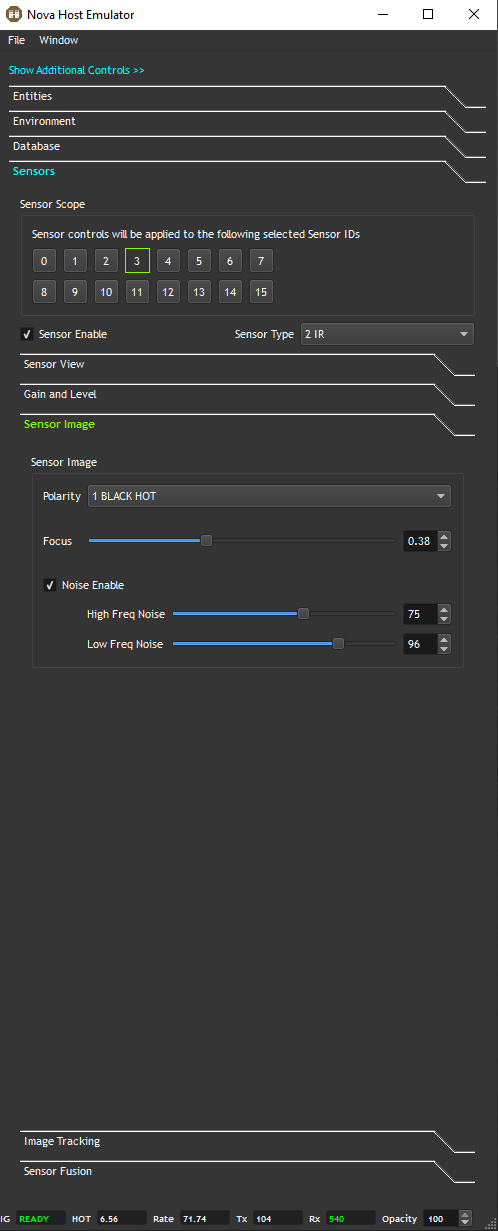Open the Window menu

pos(58,40)
